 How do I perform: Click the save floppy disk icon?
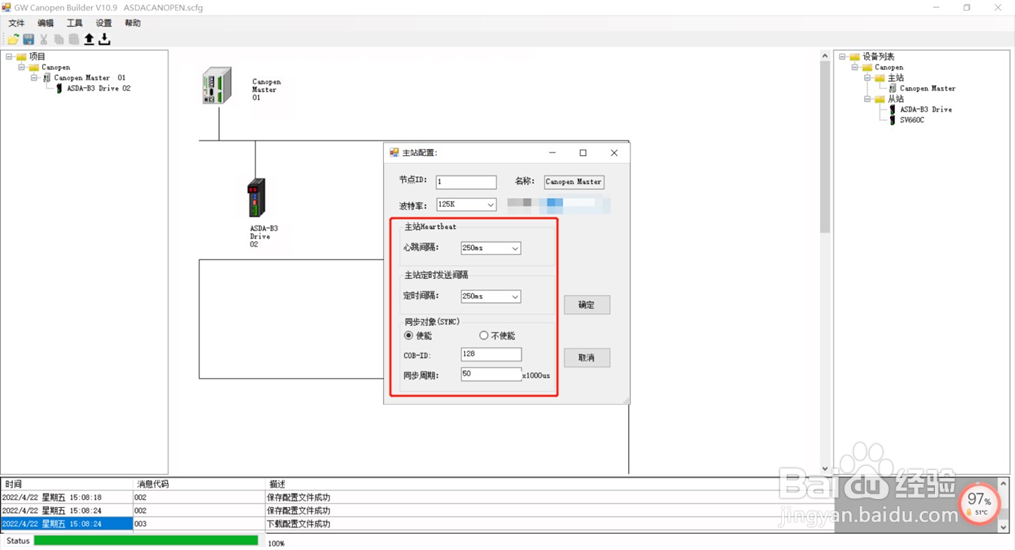(x=28, y=39)
